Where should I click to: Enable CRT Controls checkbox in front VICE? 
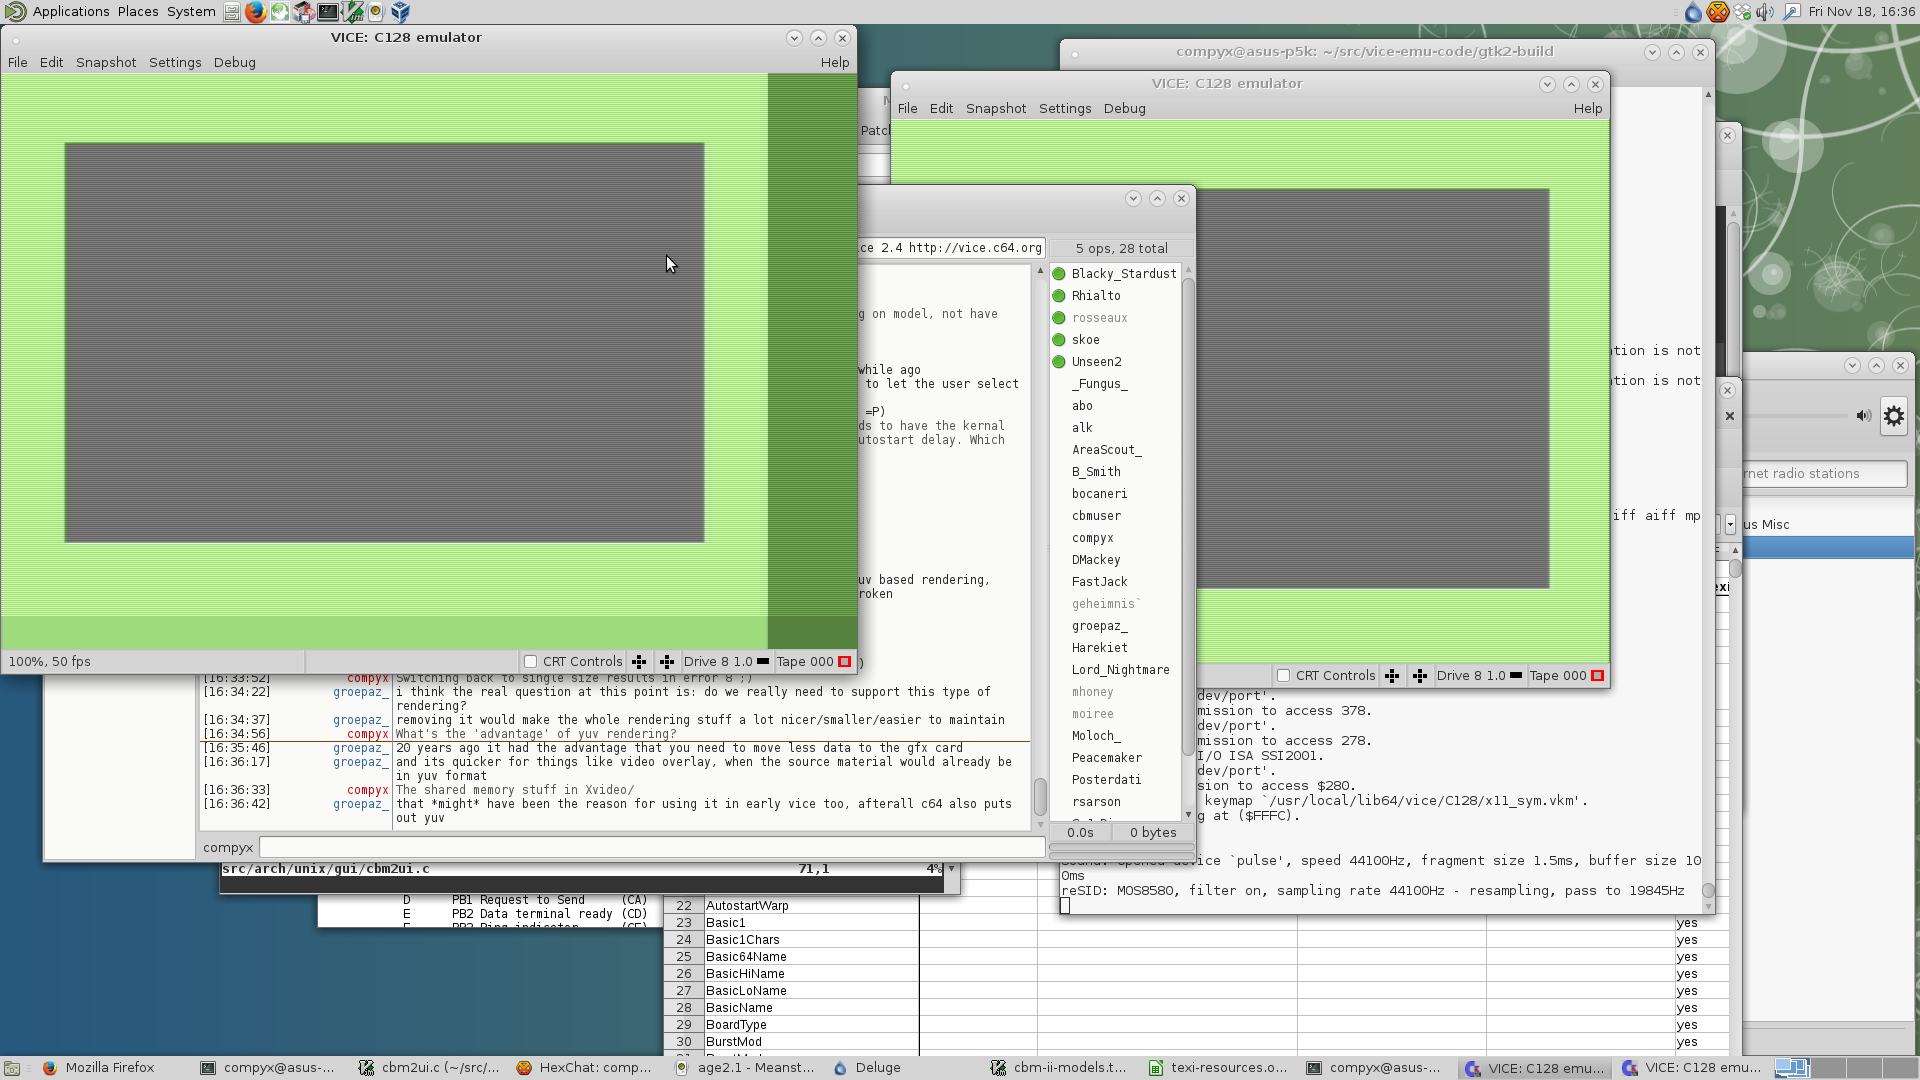tap(531, 662)
